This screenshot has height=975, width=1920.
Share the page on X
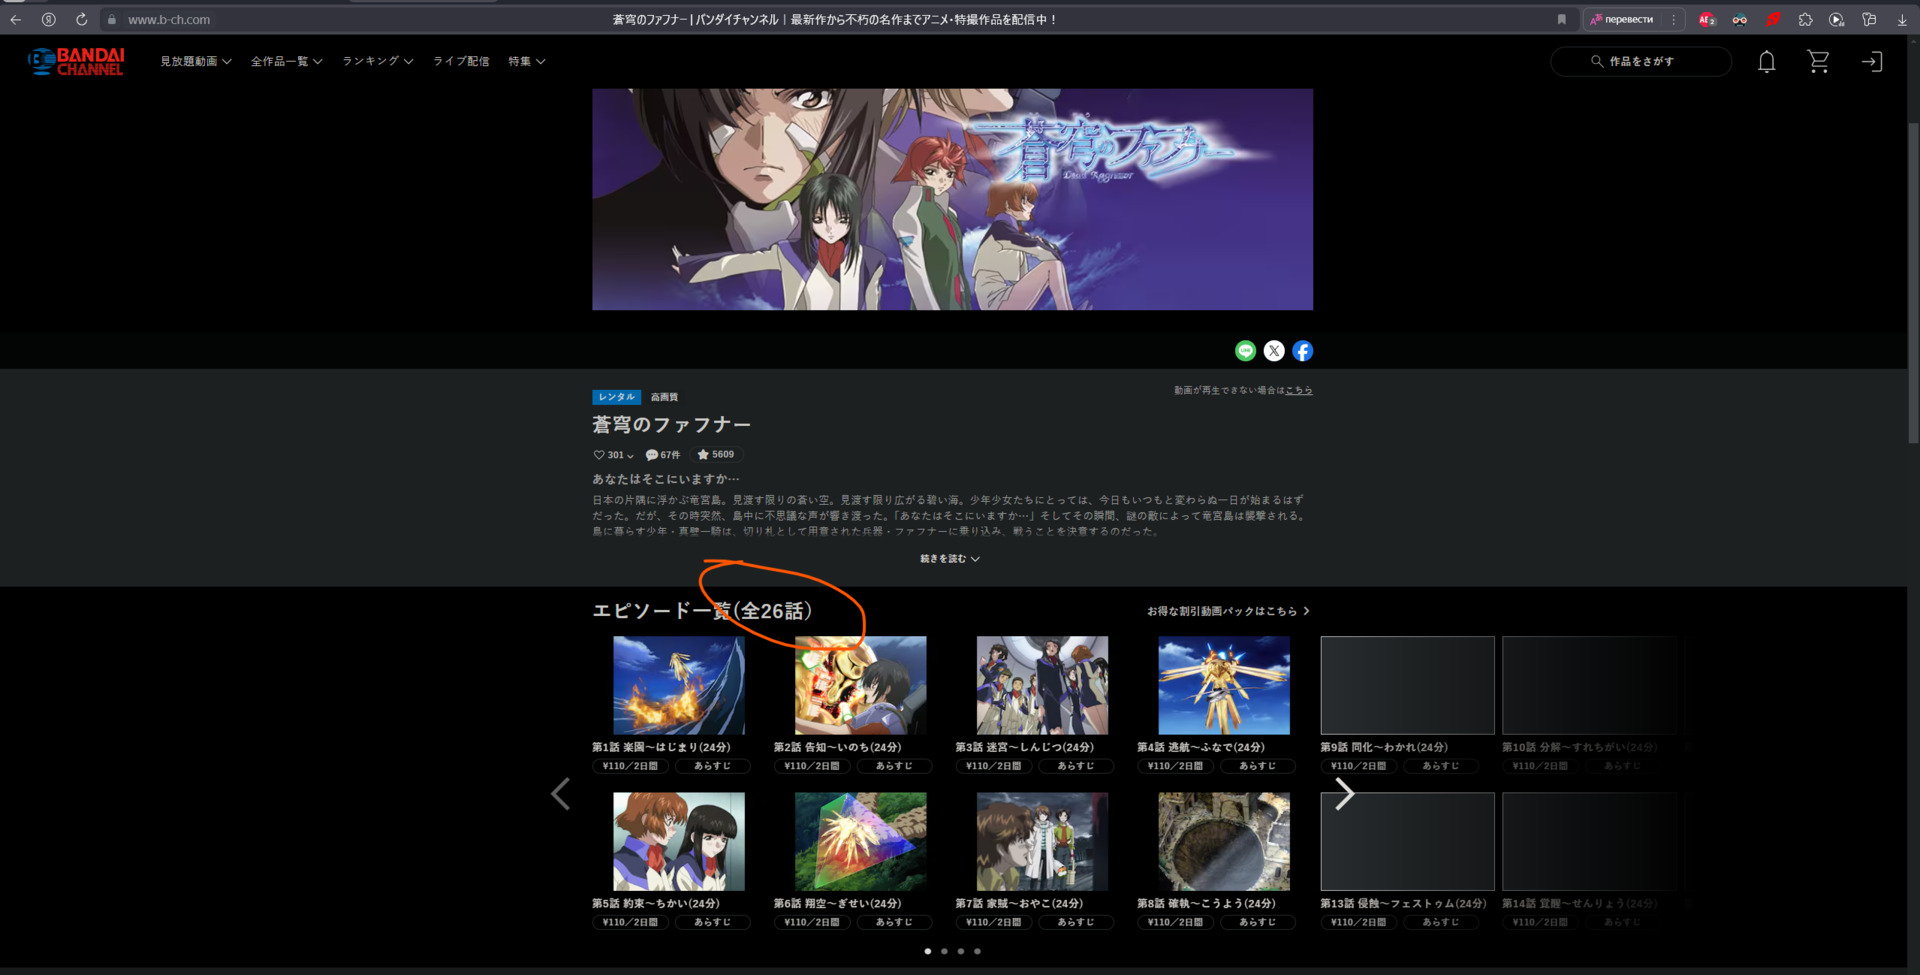point(1274,351)
